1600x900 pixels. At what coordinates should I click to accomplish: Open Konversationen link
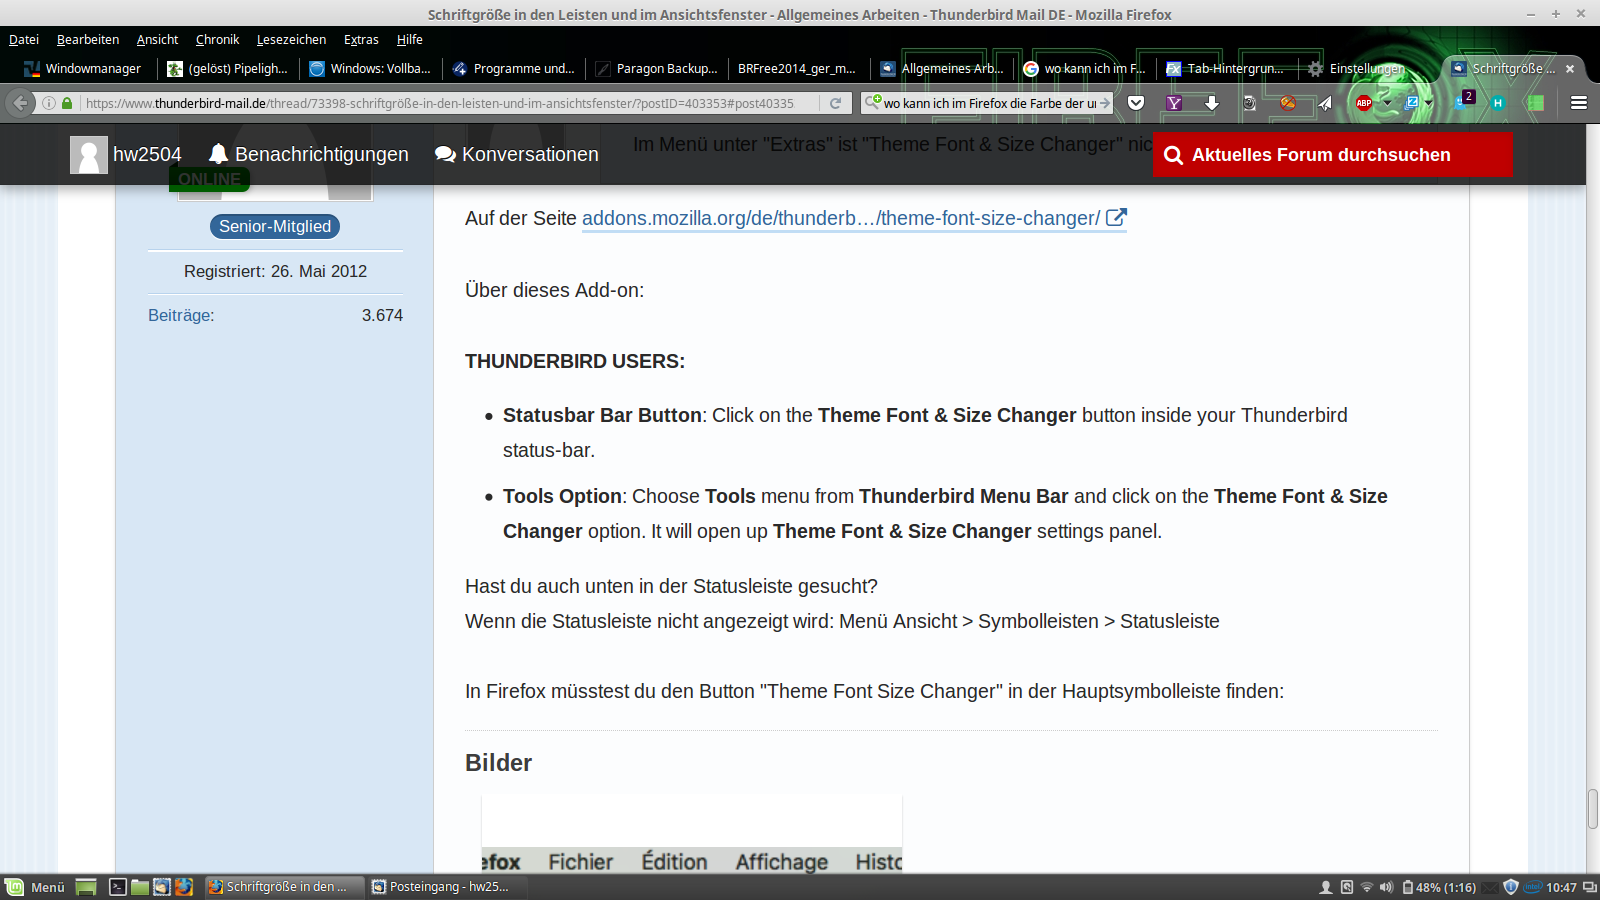[x=517, y=154]
